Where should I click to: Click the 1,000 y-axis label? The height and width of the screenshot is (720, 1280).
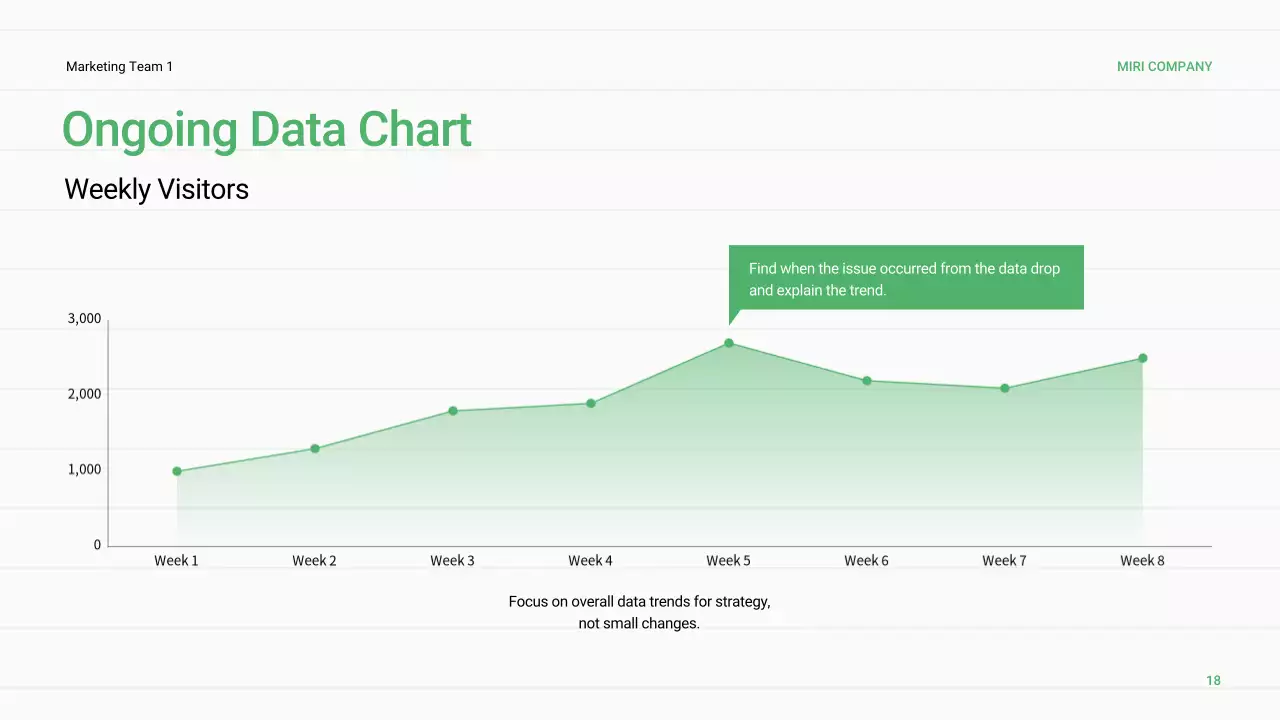click(84, 469)
